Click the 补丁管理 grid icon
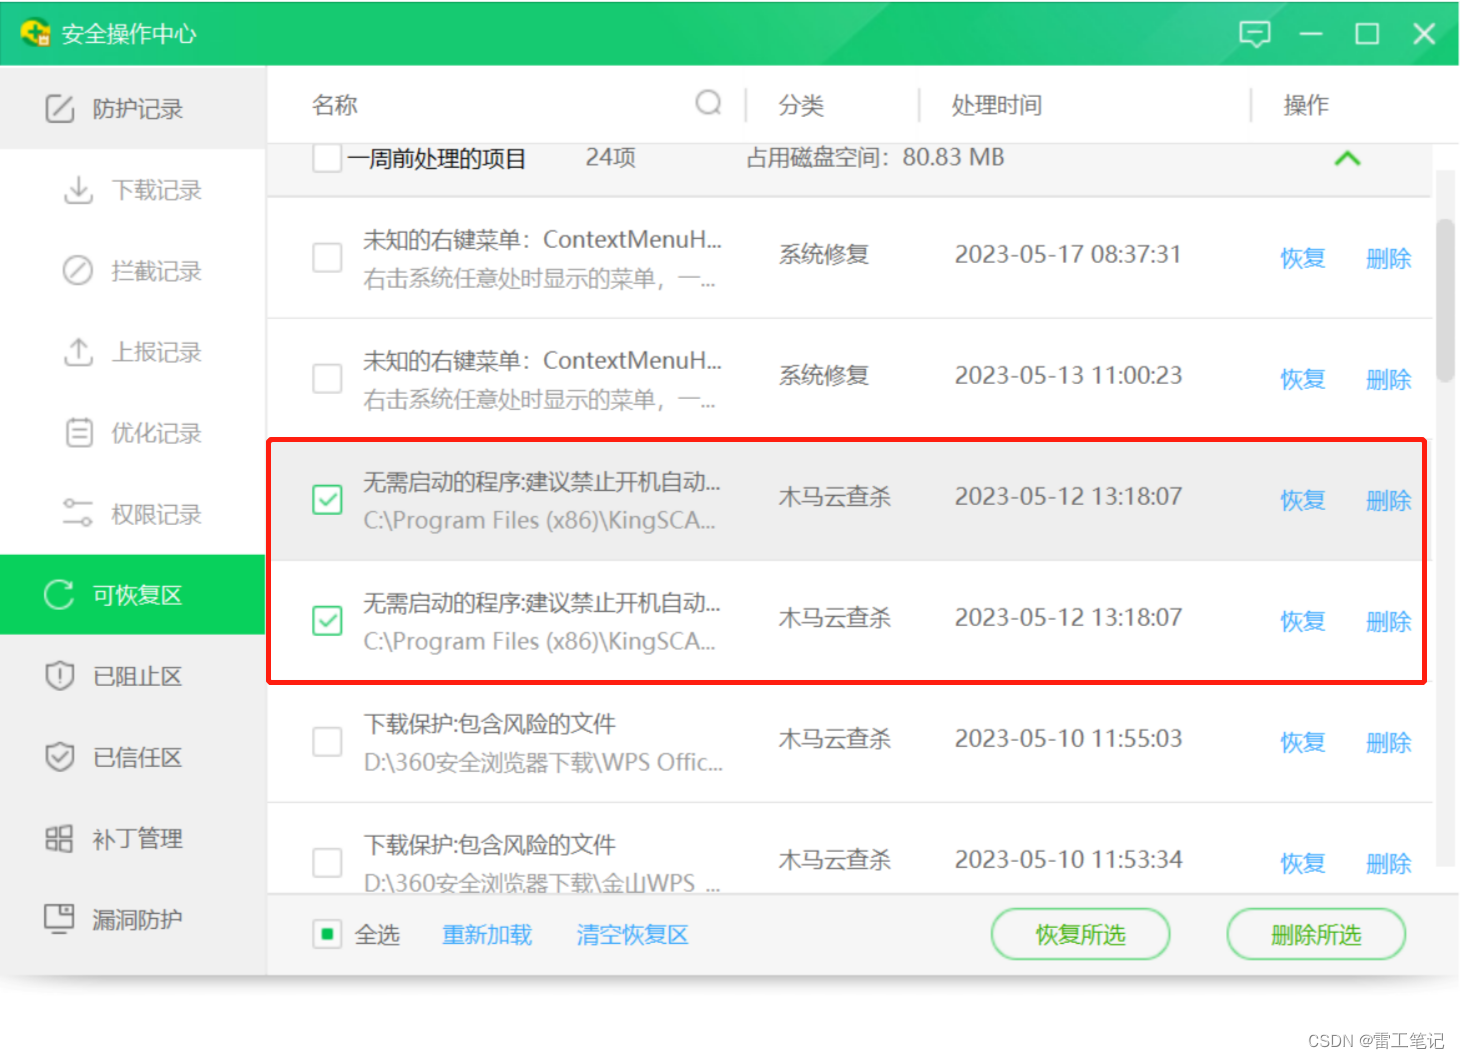 60,838
